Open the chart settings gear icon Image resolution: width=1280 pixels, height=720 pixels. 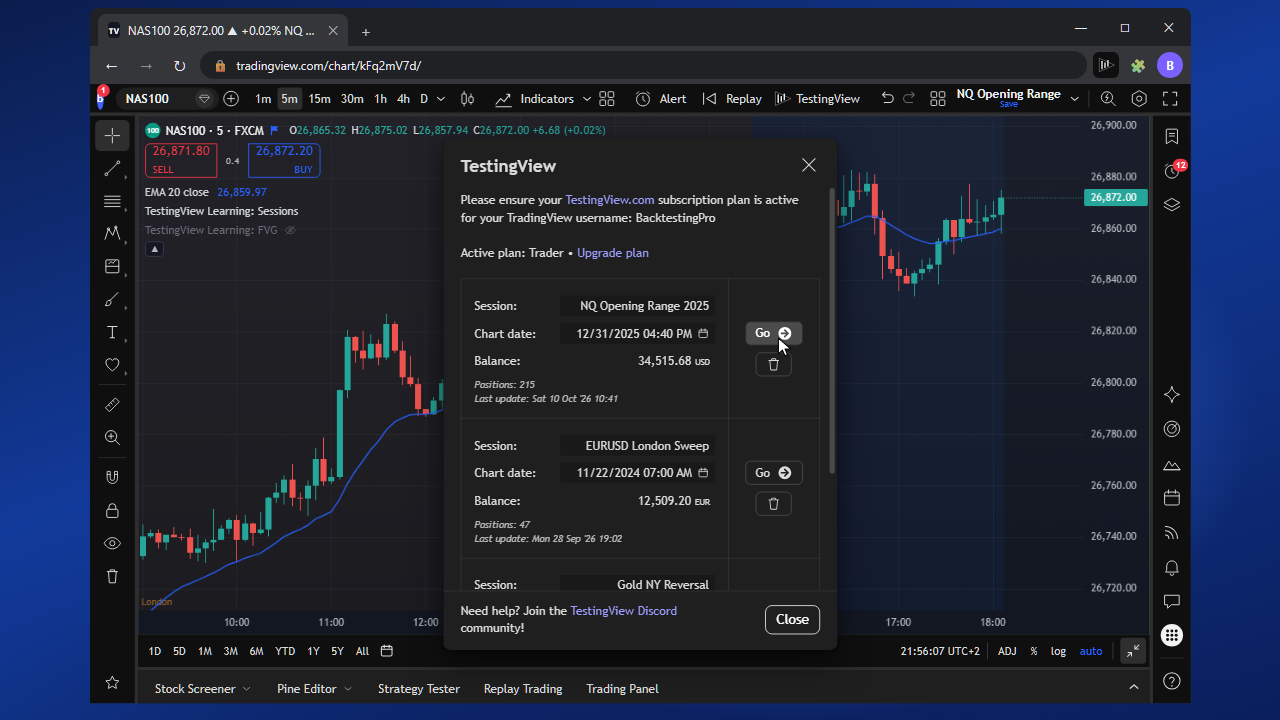coord(1139,99)
